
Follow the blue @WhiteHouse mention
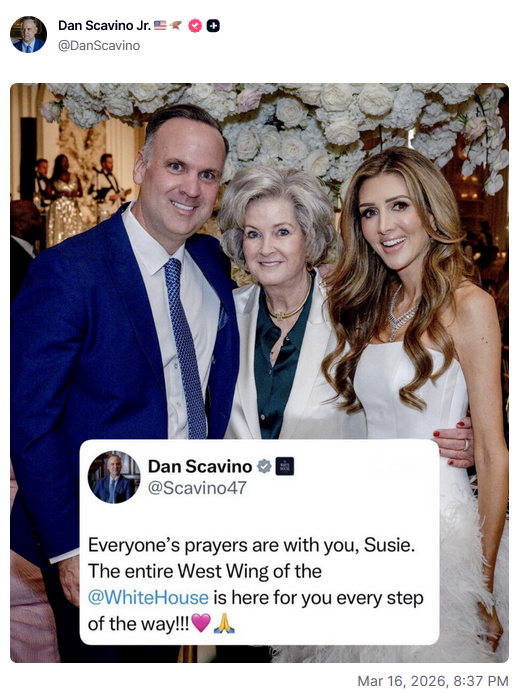point(148,598)
